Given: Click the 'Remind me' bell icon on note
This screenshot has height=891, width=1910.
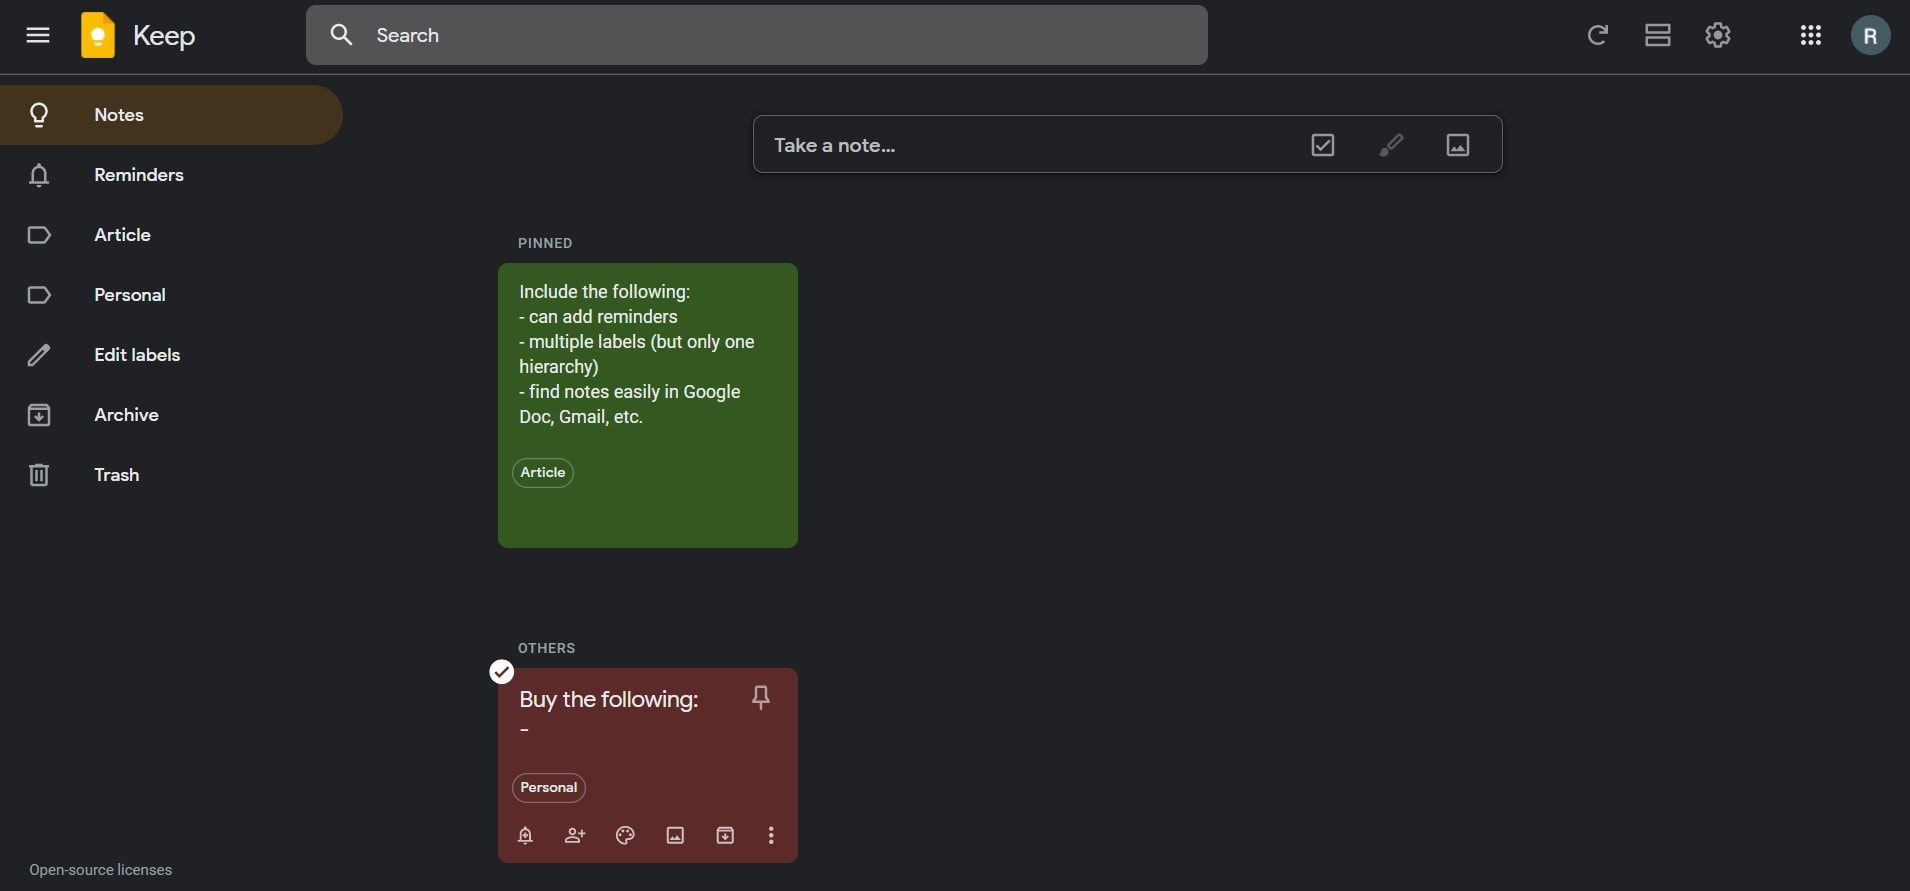Looking at the screenshot, I should [x=525, y=835].
